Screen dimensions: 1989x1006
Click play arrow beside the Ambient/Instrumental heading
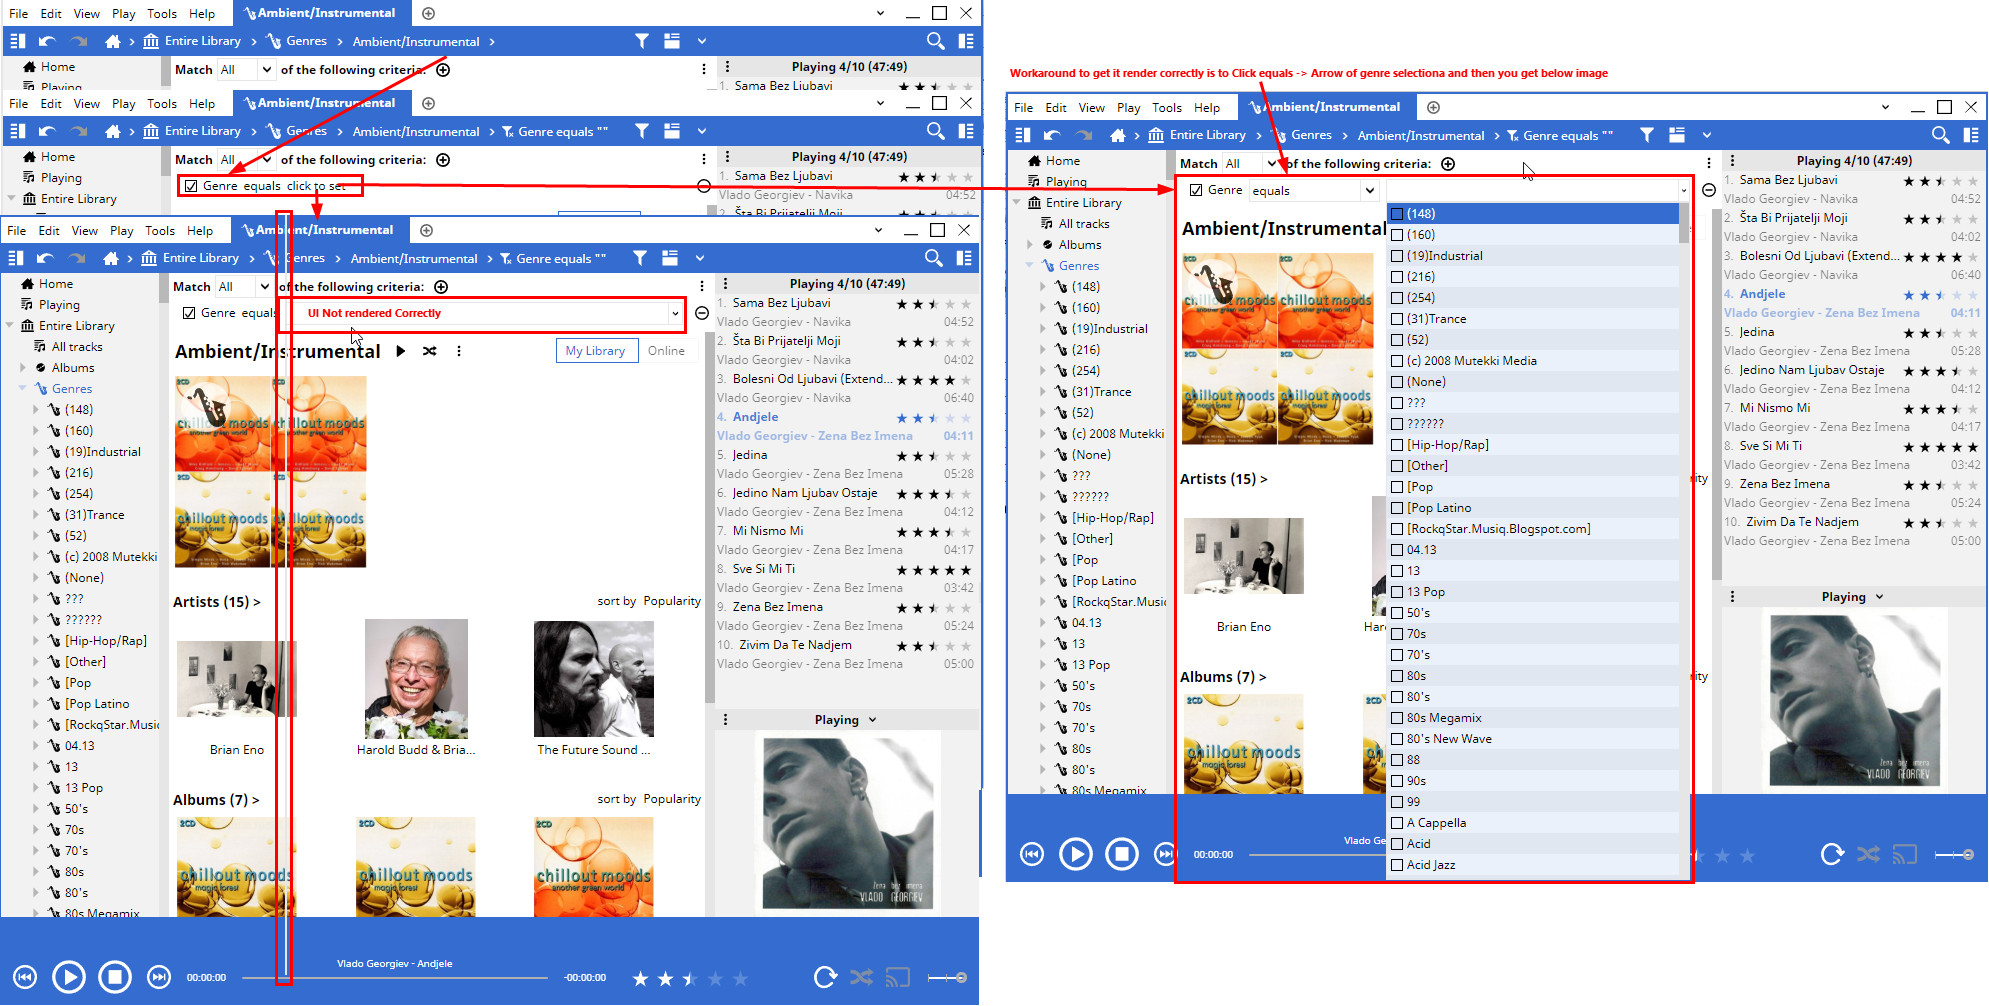[x=400, y=351]
